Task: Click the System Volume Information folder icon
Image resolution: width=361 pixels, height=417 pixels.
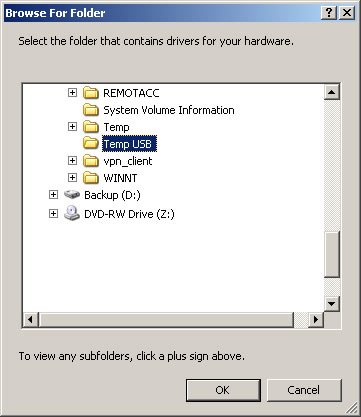Action: click(91, 110)
